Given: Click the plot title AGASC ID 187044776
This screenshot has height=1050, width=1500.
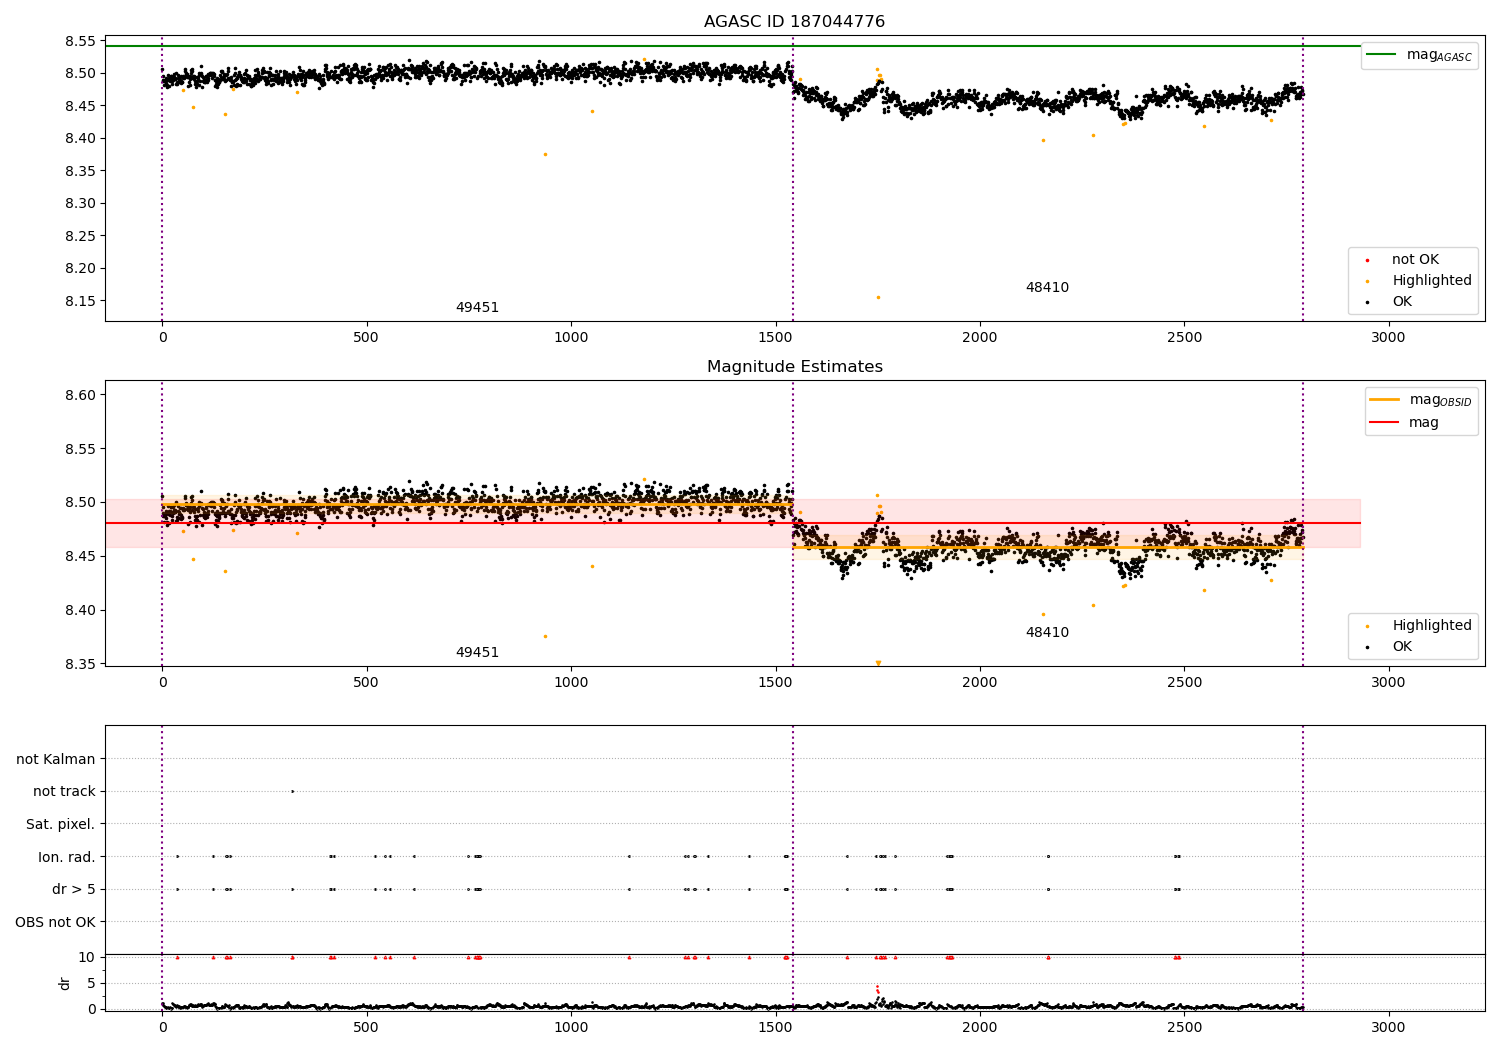Looking at the screenshot, I should pos(794,22).
